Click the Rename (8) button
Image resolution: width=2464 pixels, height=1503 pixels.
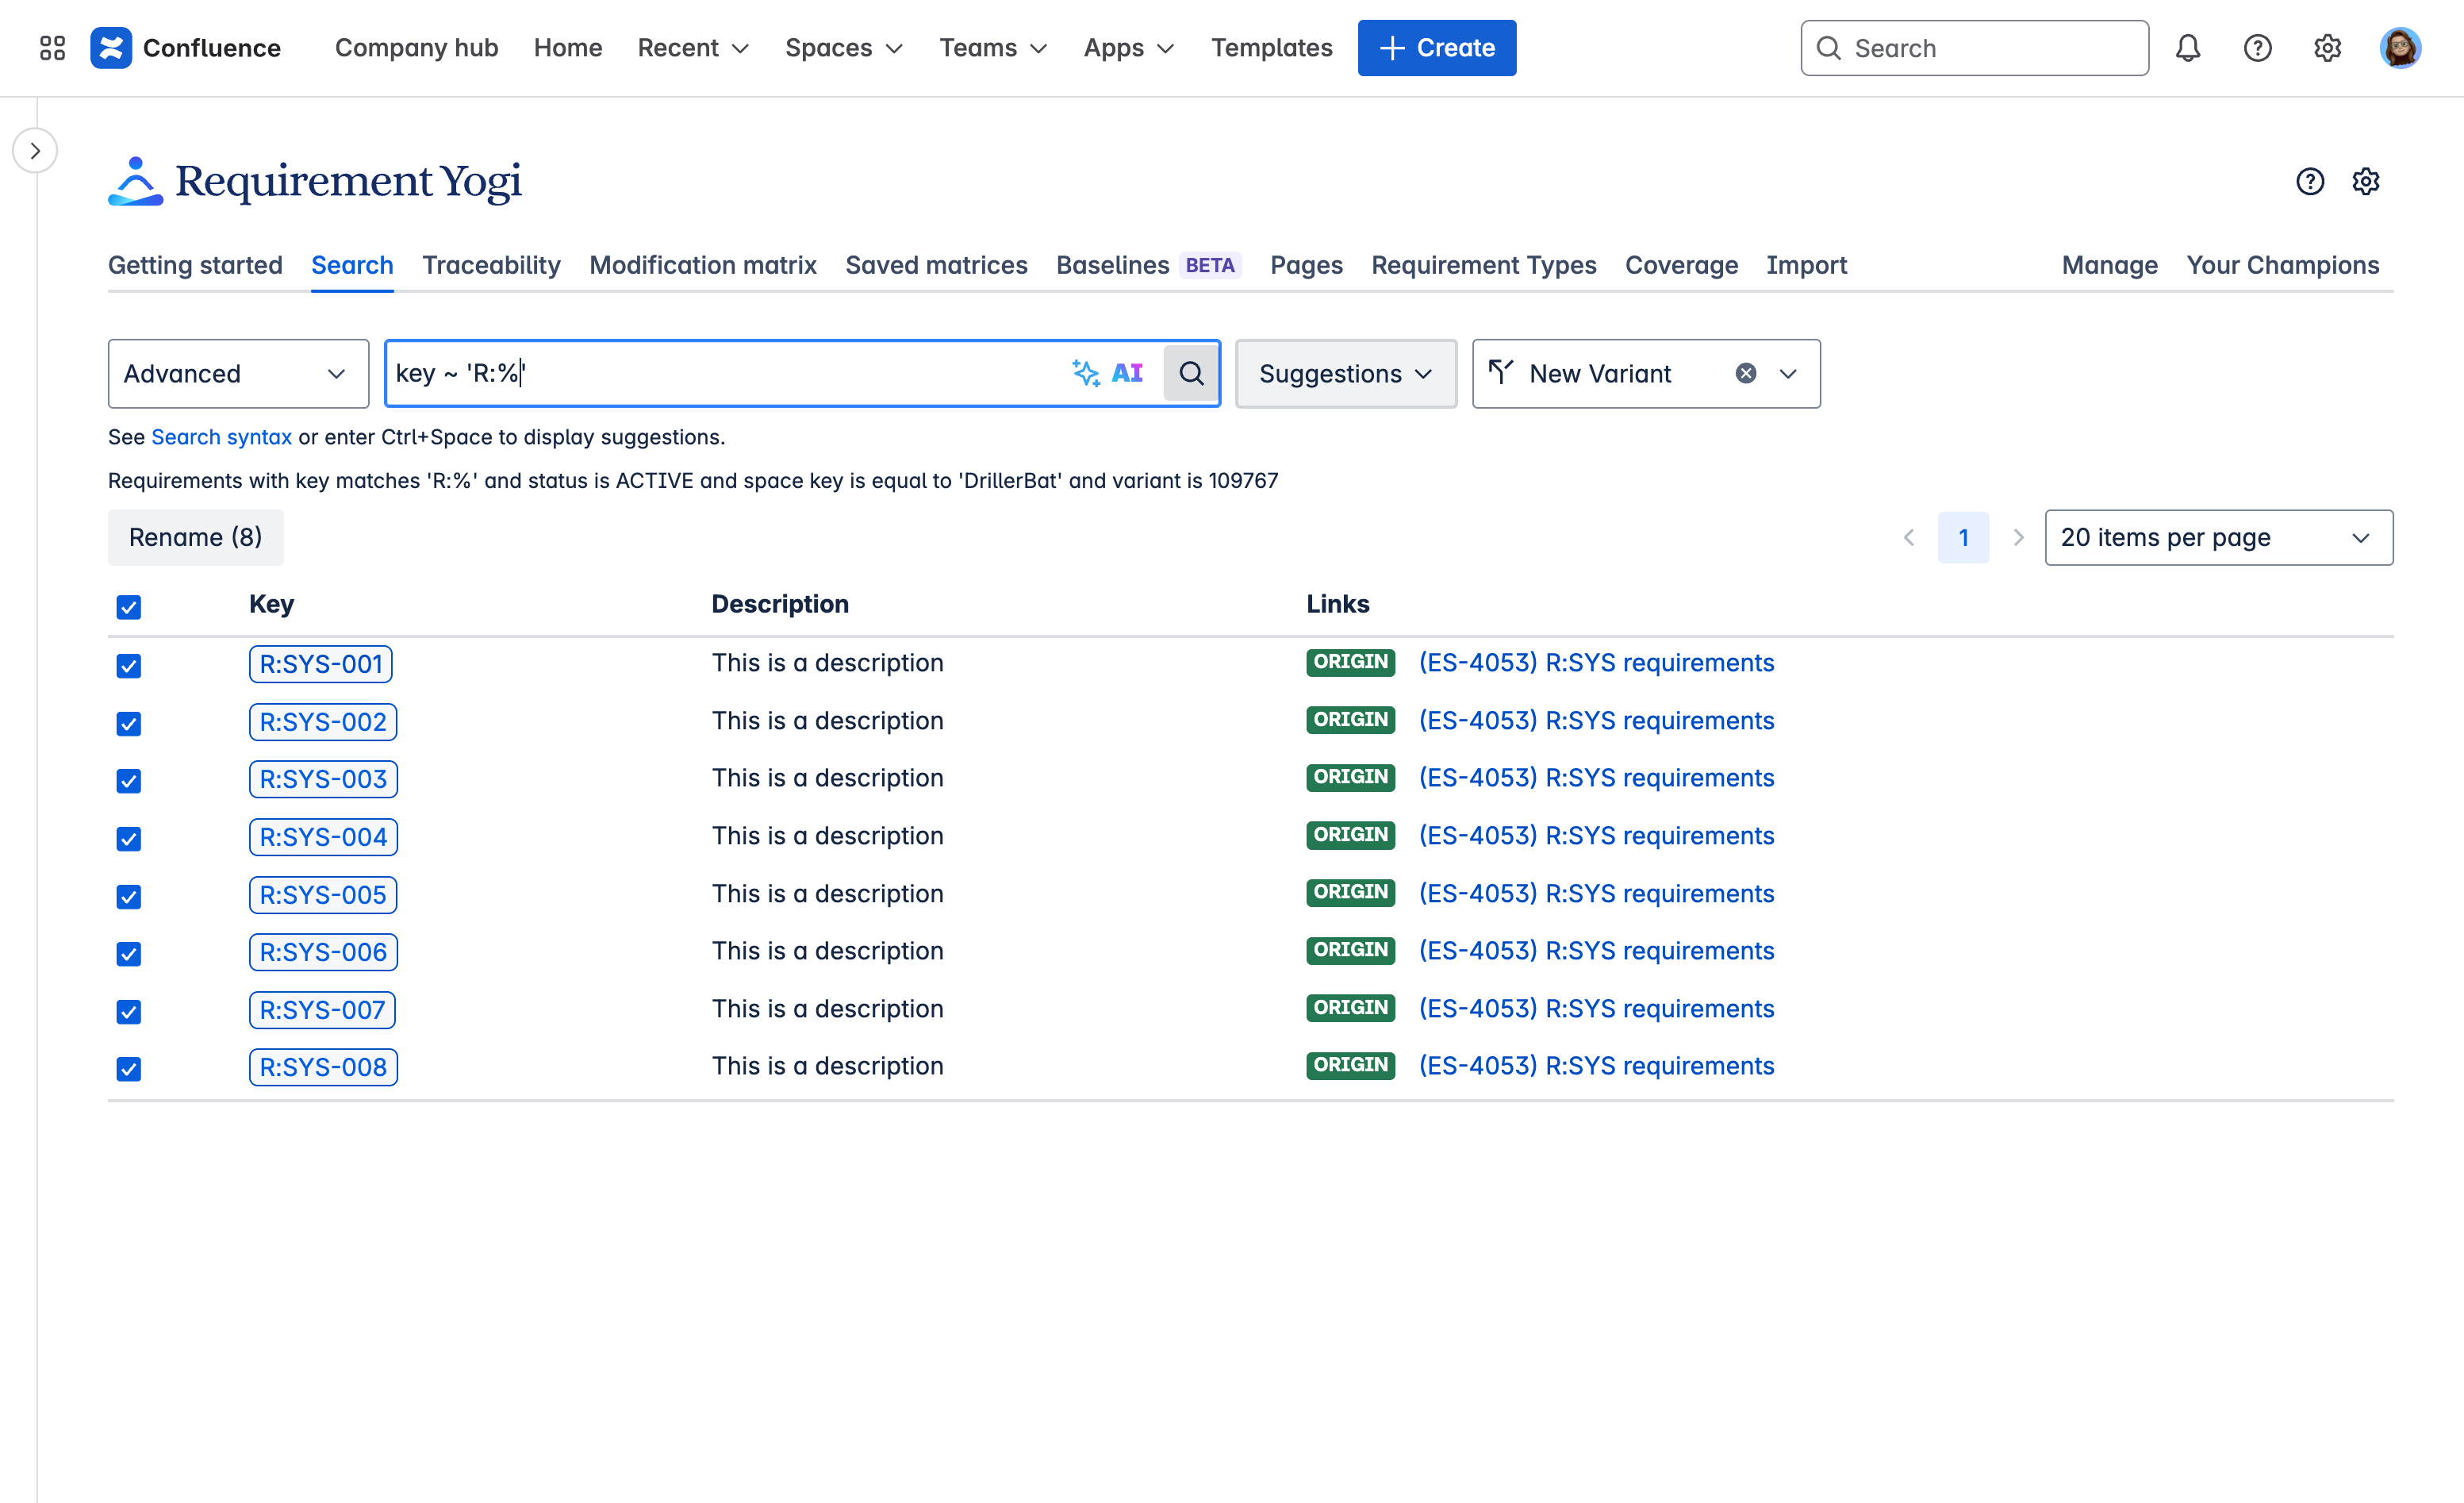[x=195, y=538]
